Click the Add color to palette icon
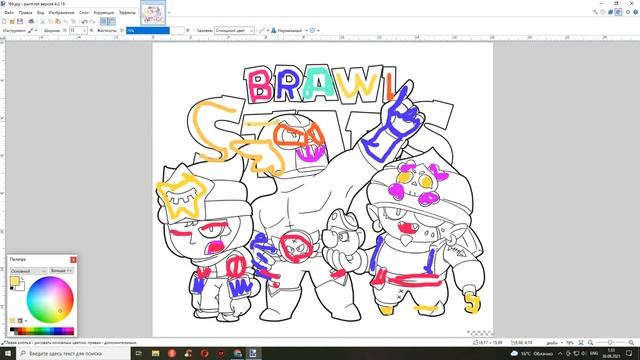The image size is (640, 360). [12, 320]
